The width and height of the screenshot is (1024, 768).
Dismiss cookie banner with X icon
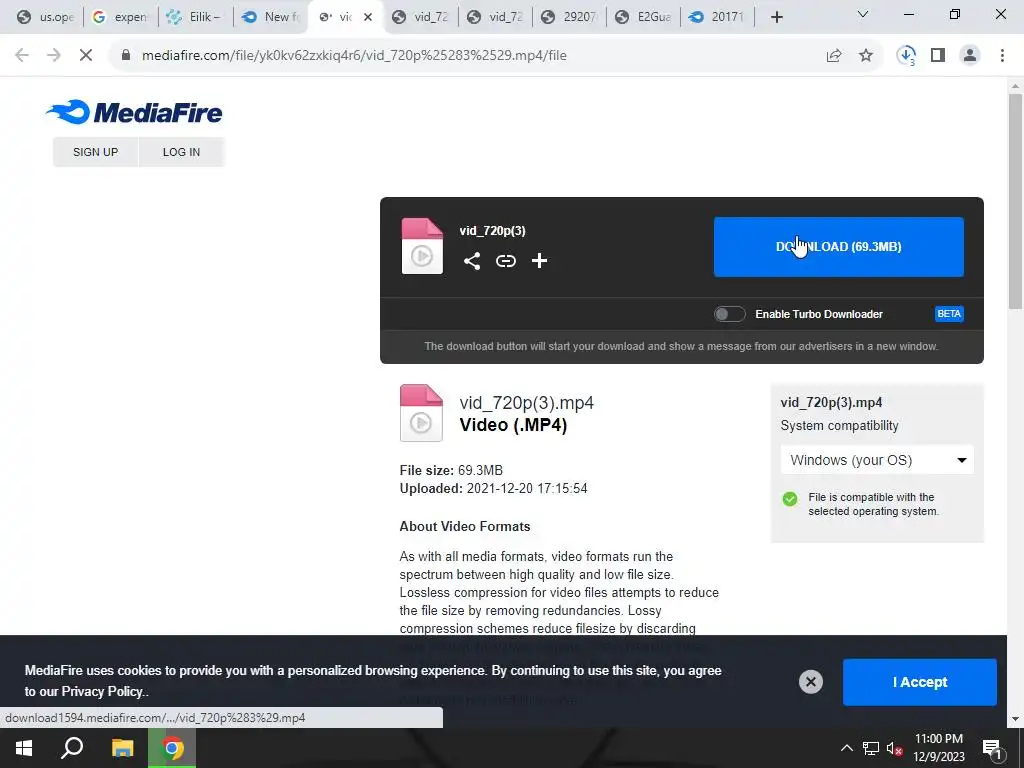click(810, 682)
